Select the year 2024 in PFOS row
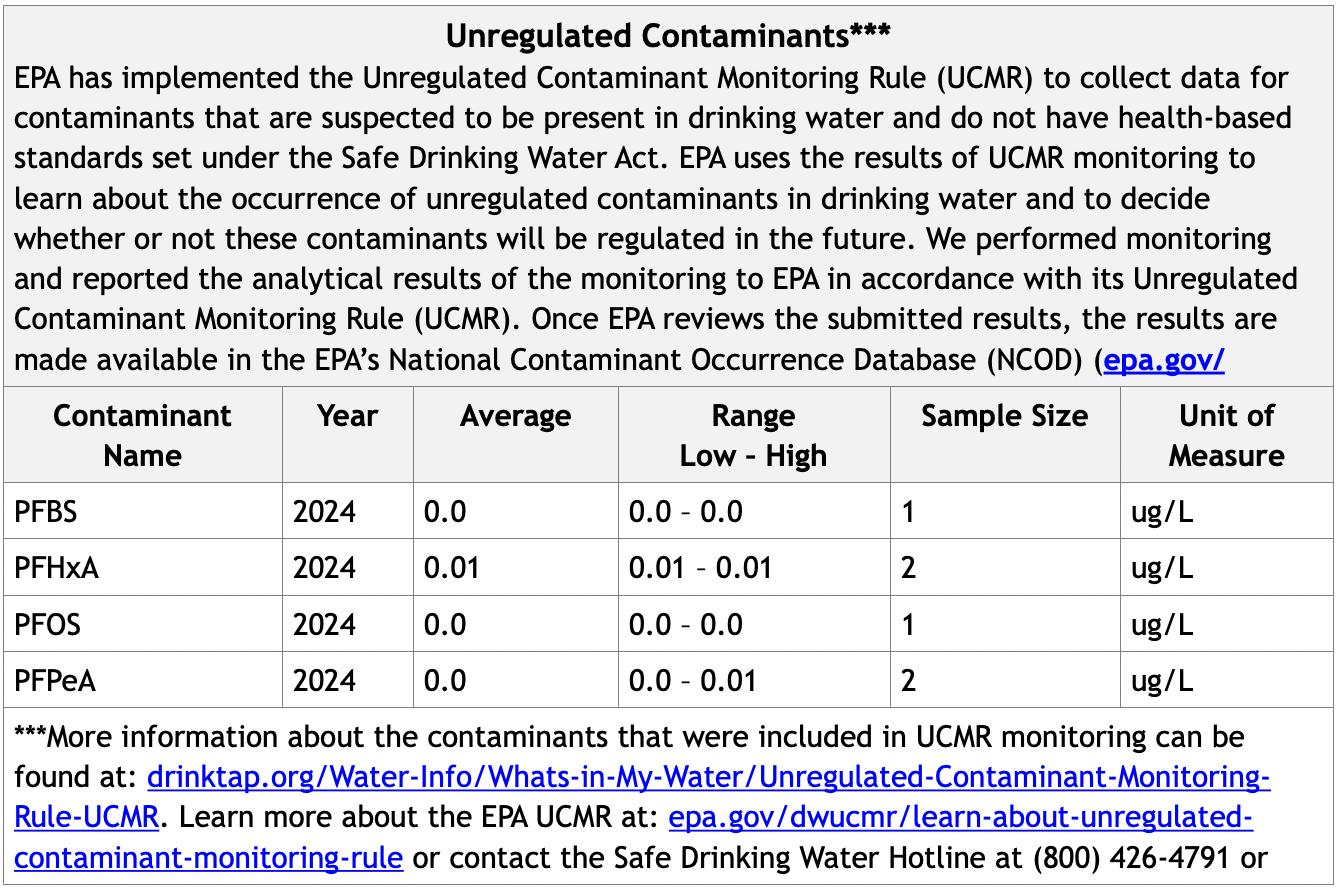This screenshot has width=1336, height=892. (324, 625)
